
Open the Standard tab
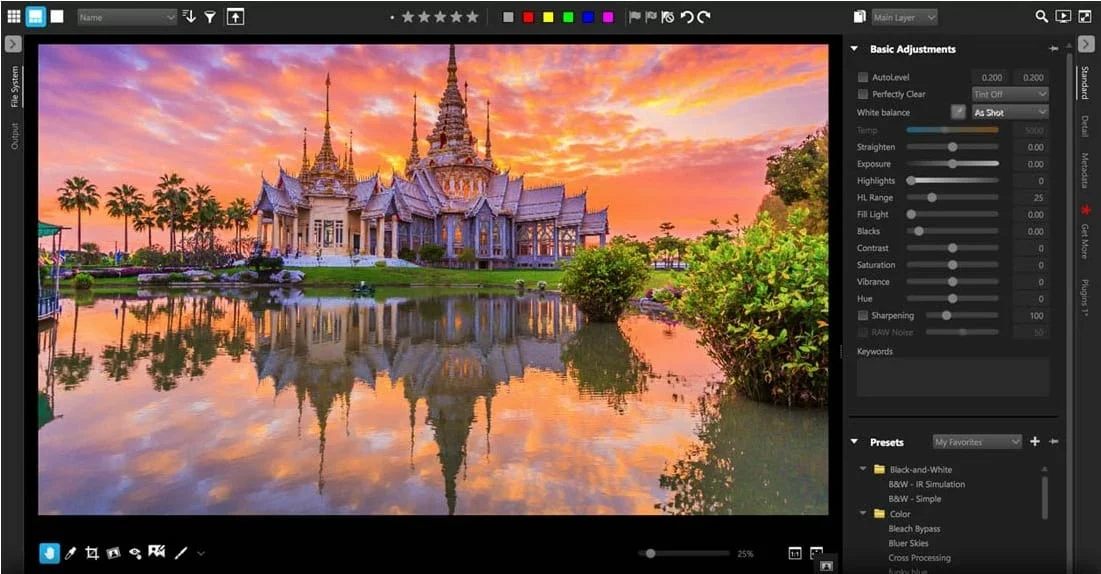coord(1084,82)
